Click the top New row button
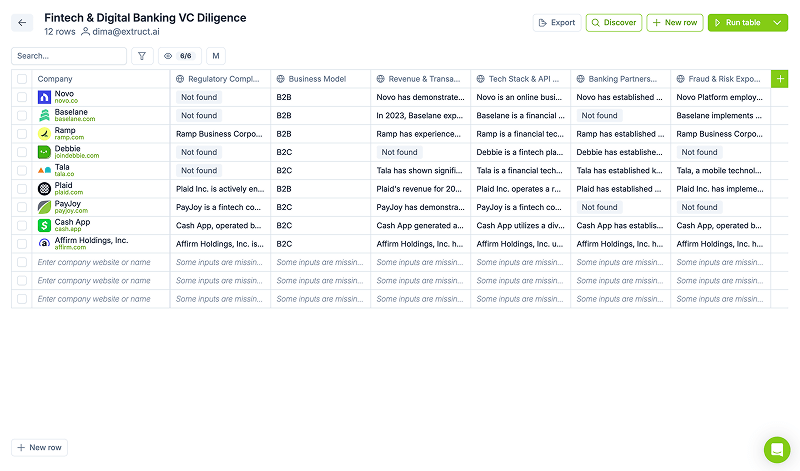The height and width of the screenshot is (471, 800). pos(675,22)
